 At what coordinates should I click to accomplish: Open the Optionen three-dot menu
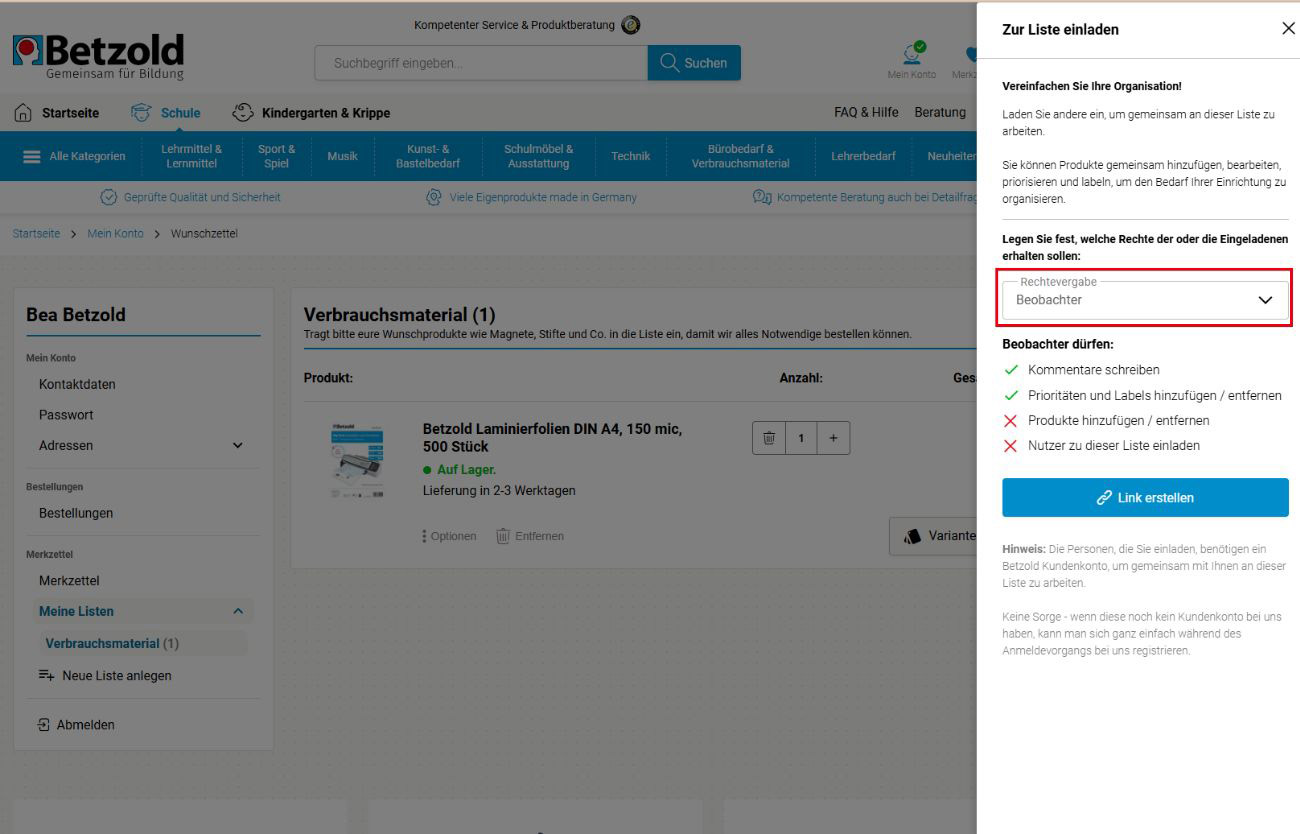point(449,536)
